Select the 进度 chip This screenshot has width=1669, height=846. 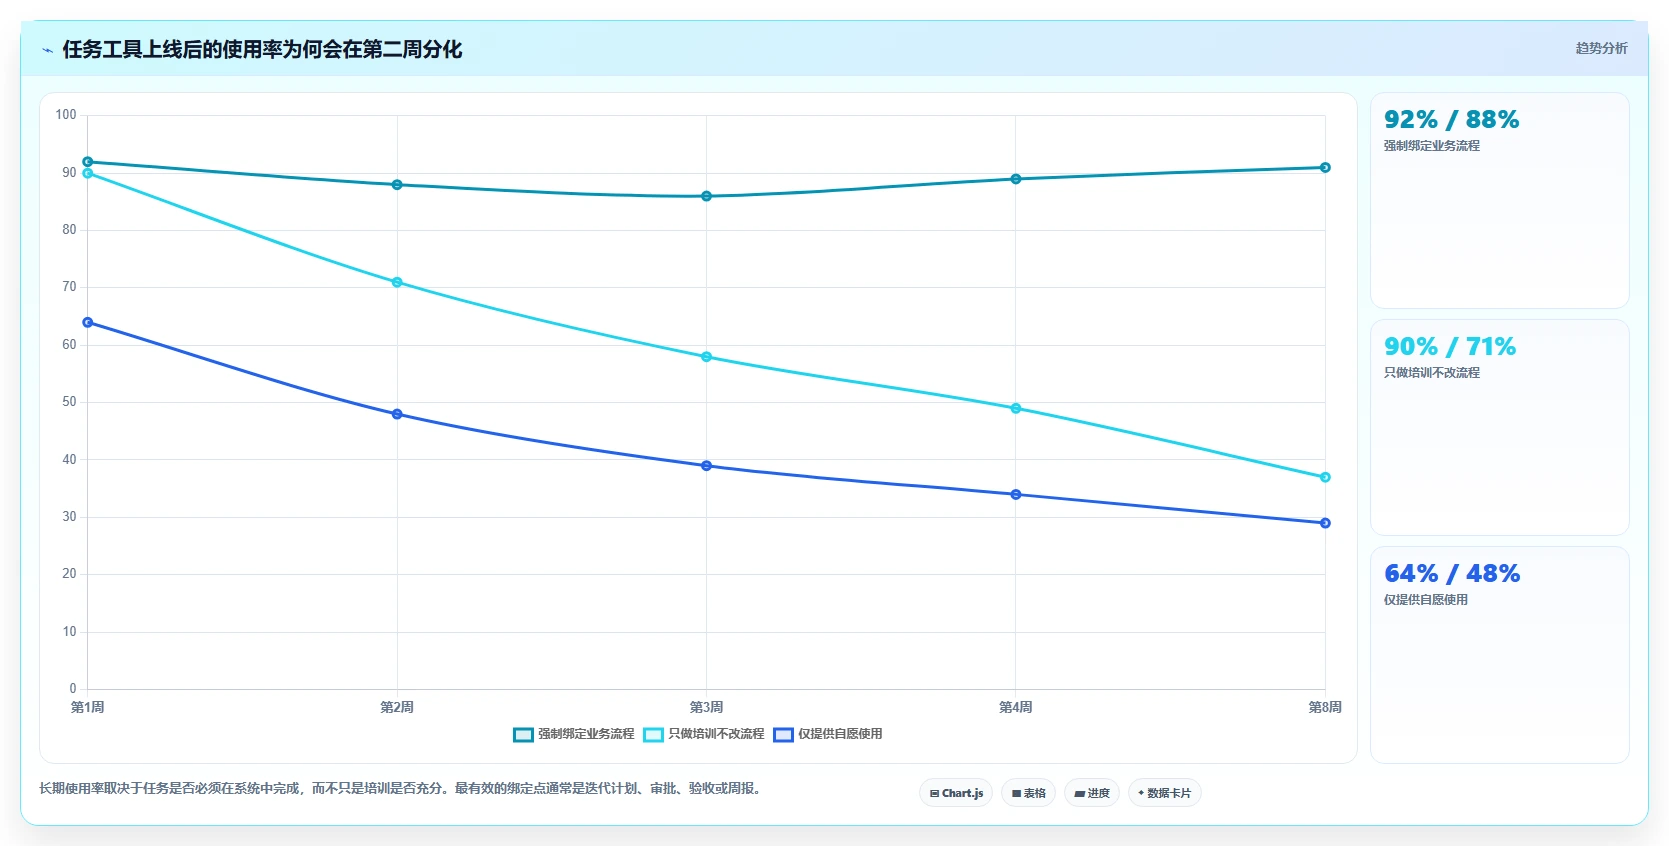pyautogui.click(x=1092, y=793)
